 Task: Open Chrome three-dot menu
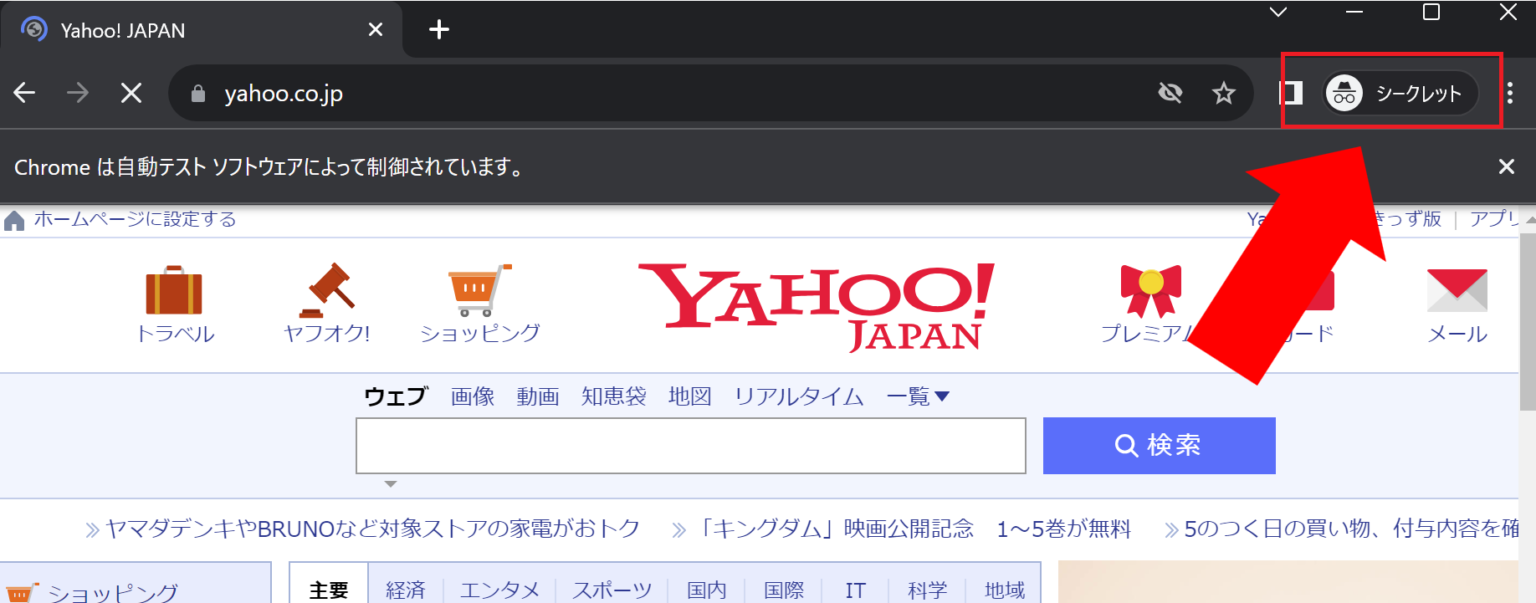tap(1510, 93)
